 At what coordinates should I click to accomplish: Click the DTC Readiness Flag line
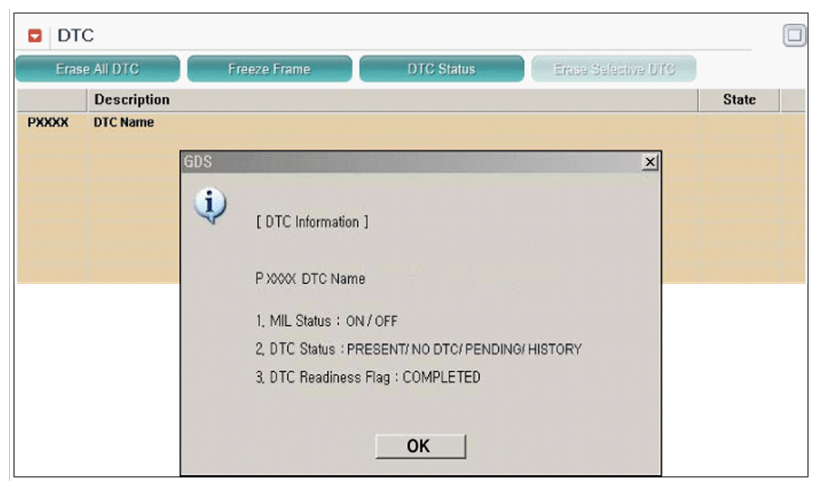pos(368,377)
